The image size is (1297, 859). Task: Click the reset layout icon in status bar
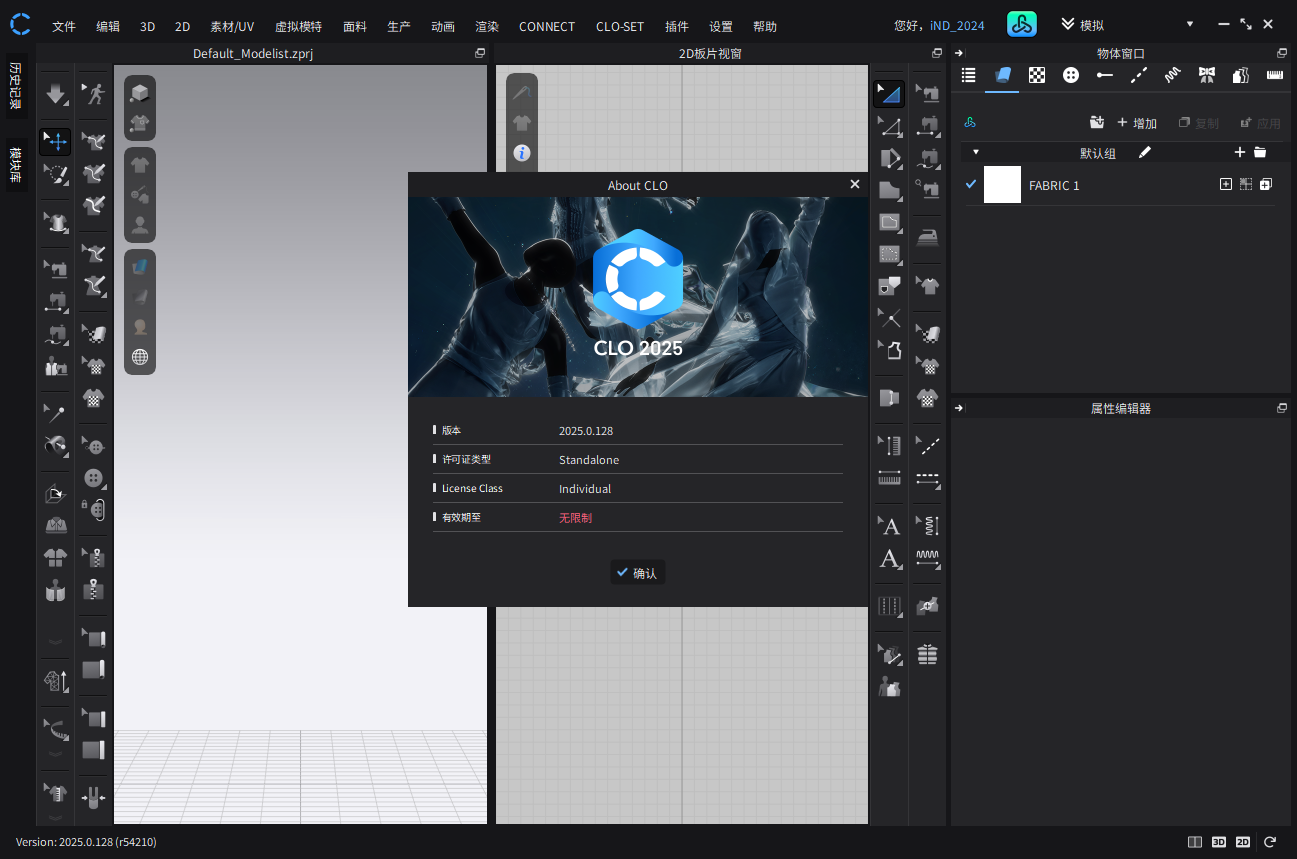pyautogui.click(x=1270, y=842)
